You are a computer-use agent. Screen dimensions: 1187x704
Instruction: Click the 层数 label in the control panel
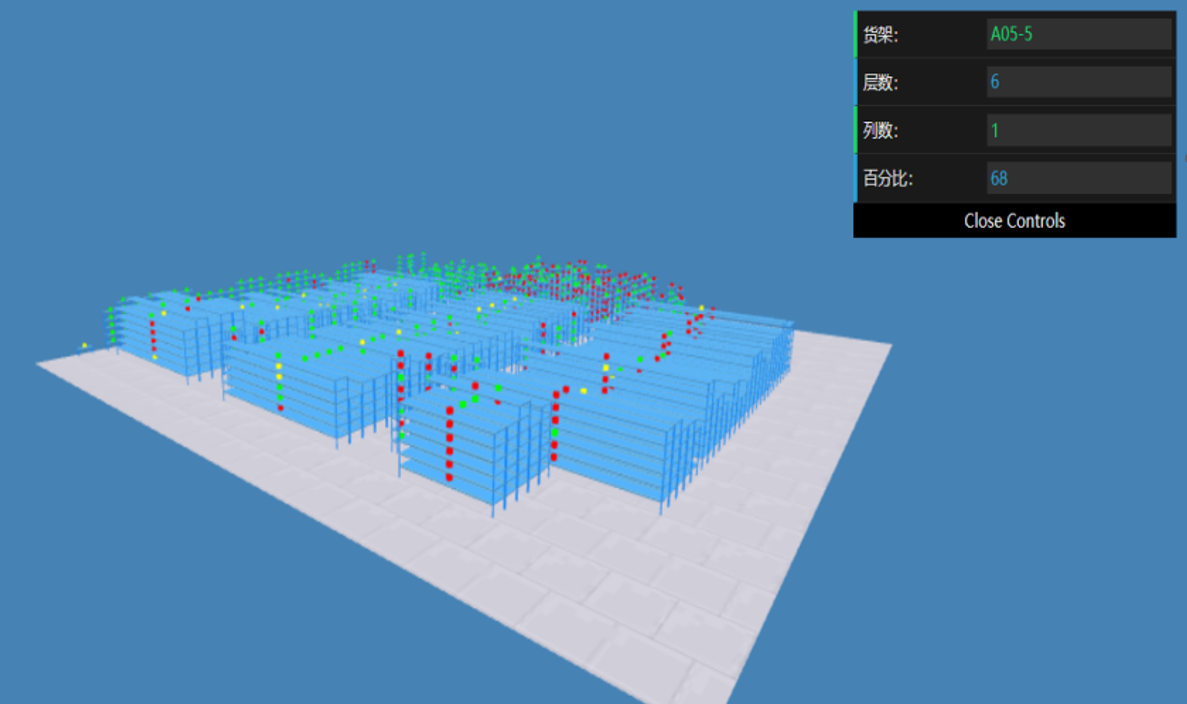[x=881, y=83]
